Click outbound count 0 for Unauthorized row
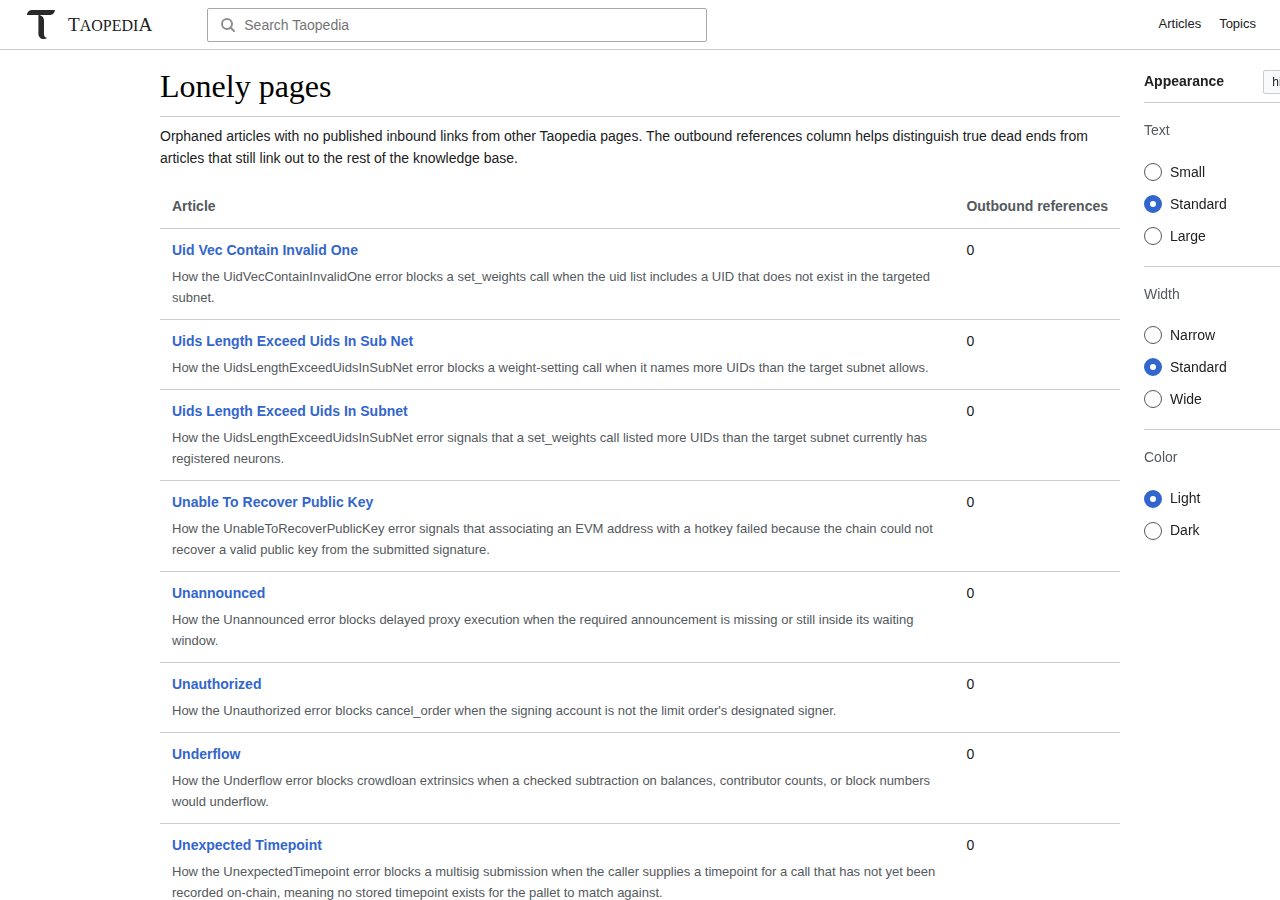Image resolution: width=1280 pixels, height=900 pixels. (970, 684)
